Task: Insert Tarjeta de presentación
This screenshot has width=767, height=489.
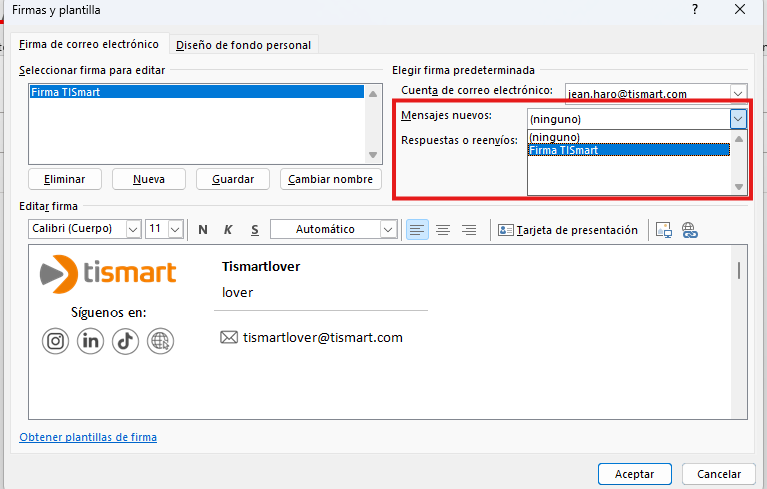Action: tap(568, 230)
